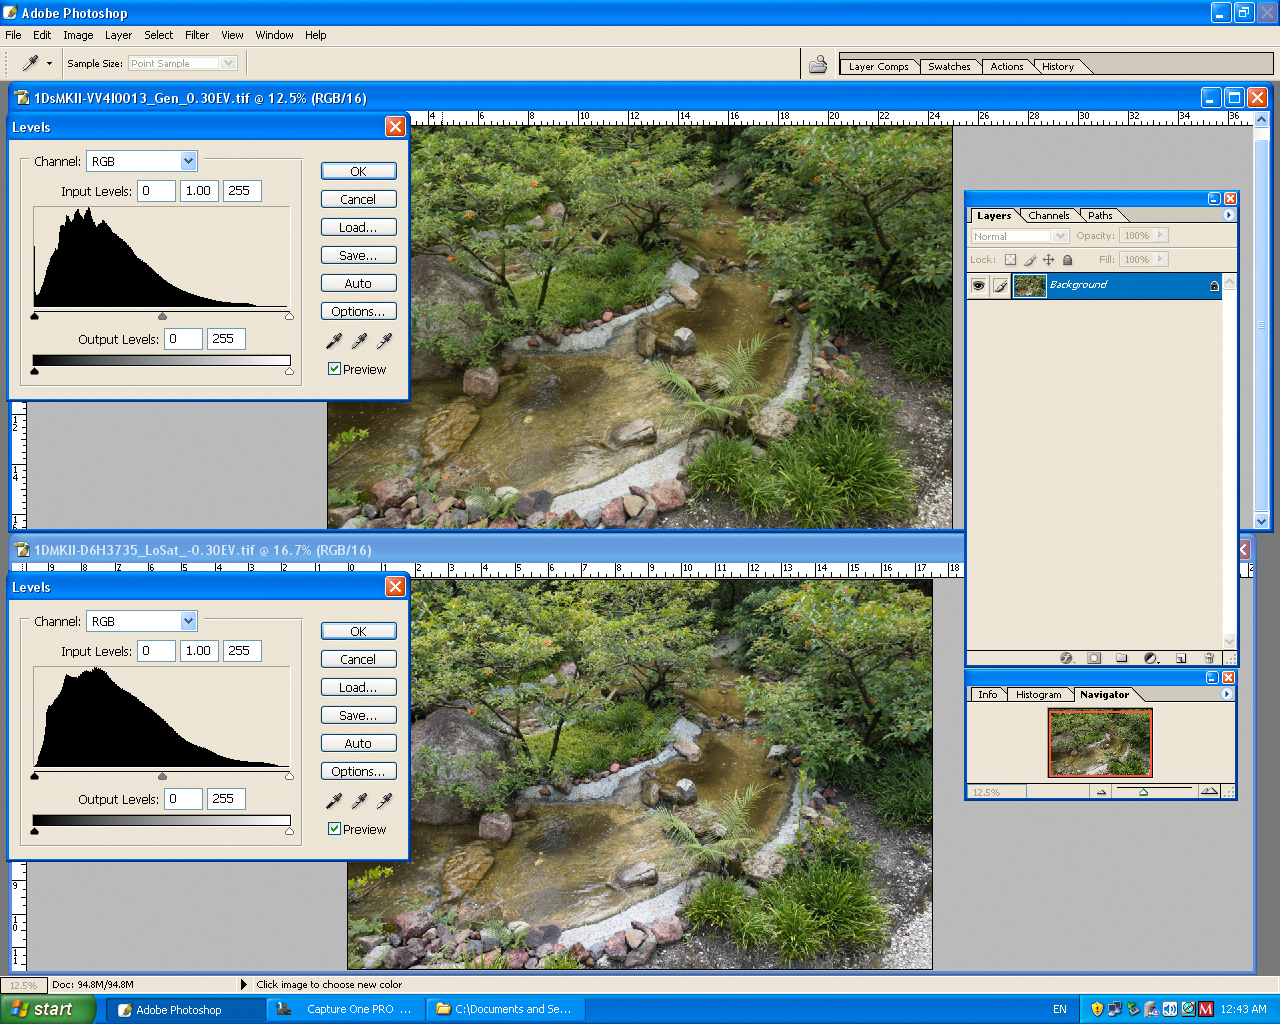This screenshot has height=1024, width=1280.
Task: Toggle lock all in Layers panel
Action: pos(1067,260)
